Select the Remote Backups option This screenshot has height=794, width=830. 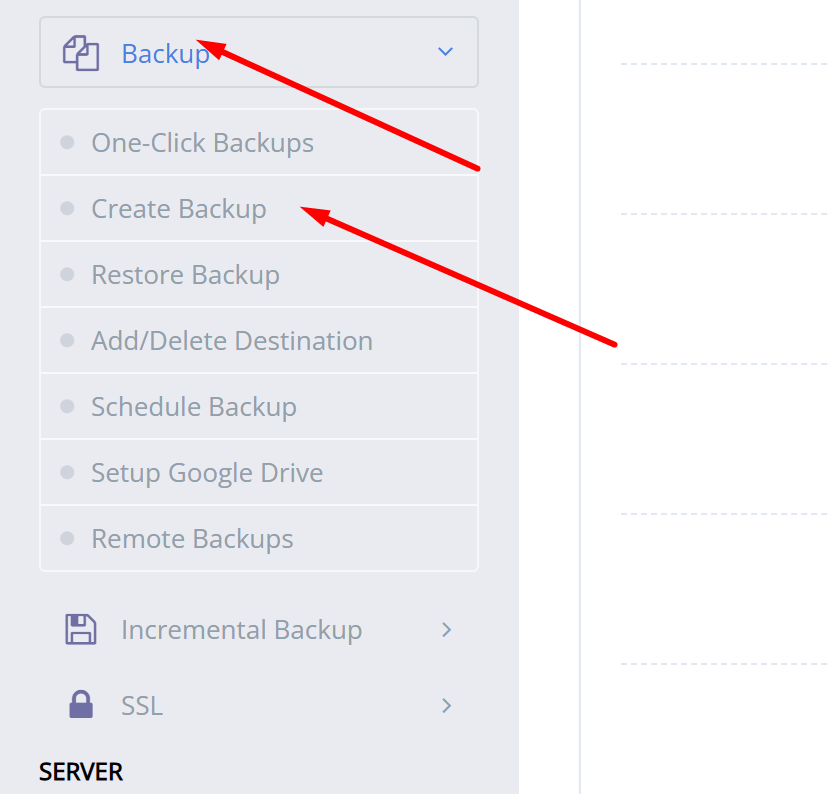(192, 538)
